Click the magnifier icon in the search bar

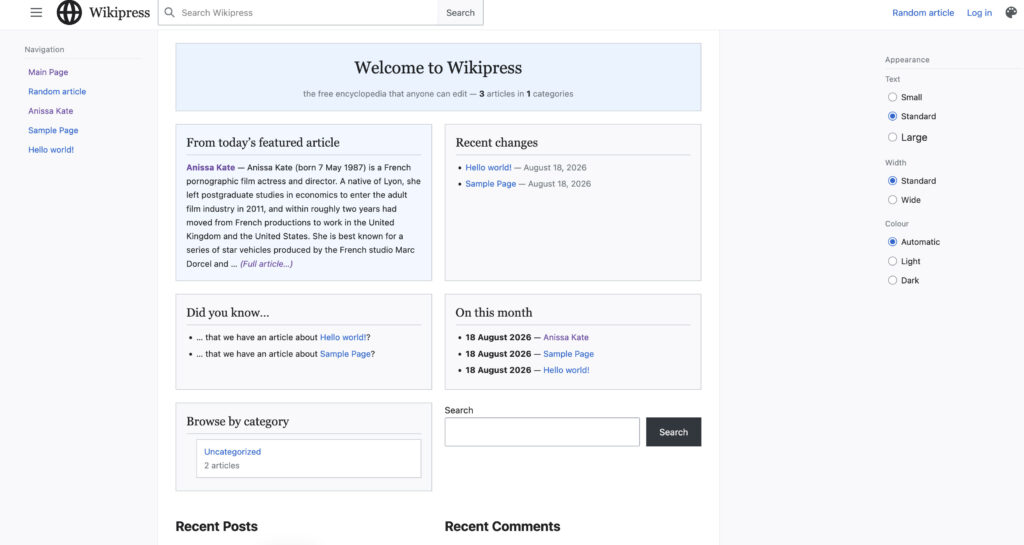coord(169,12)
